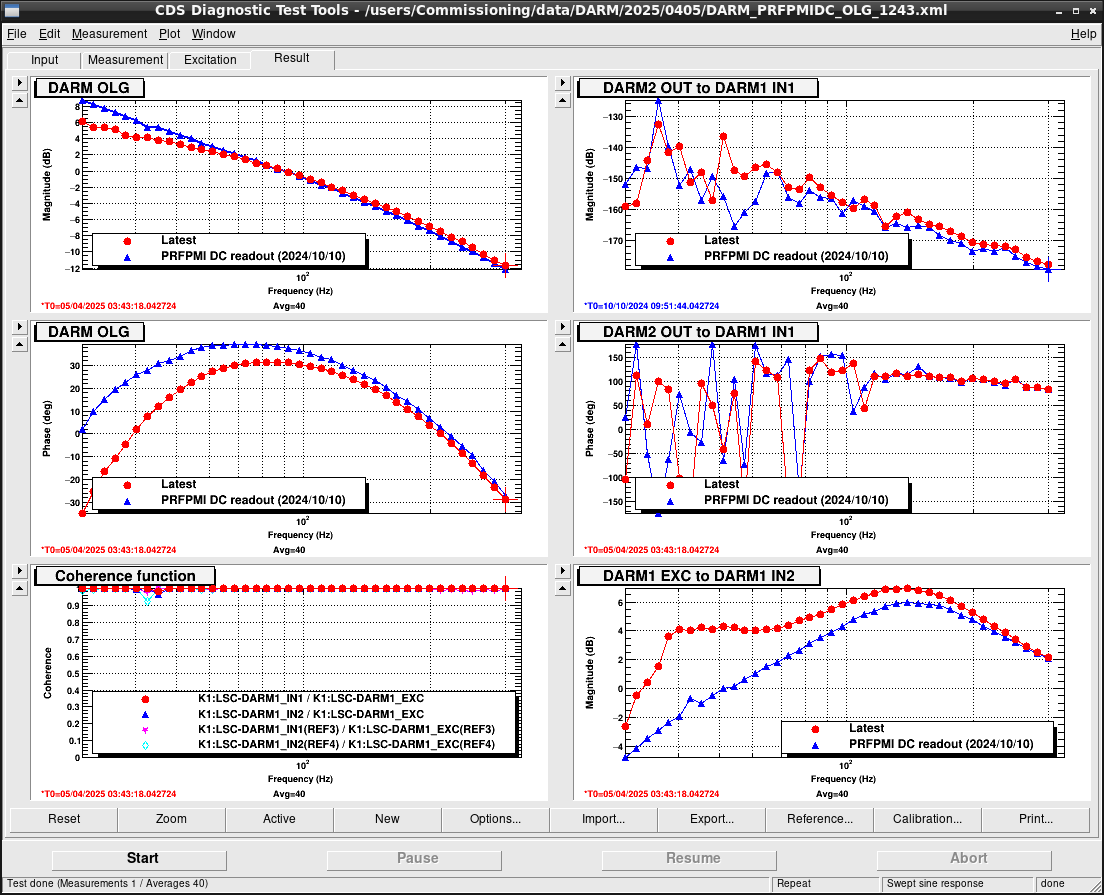Click Avg=40 label under Coherence plot
1104x895 pixels.
289,794
